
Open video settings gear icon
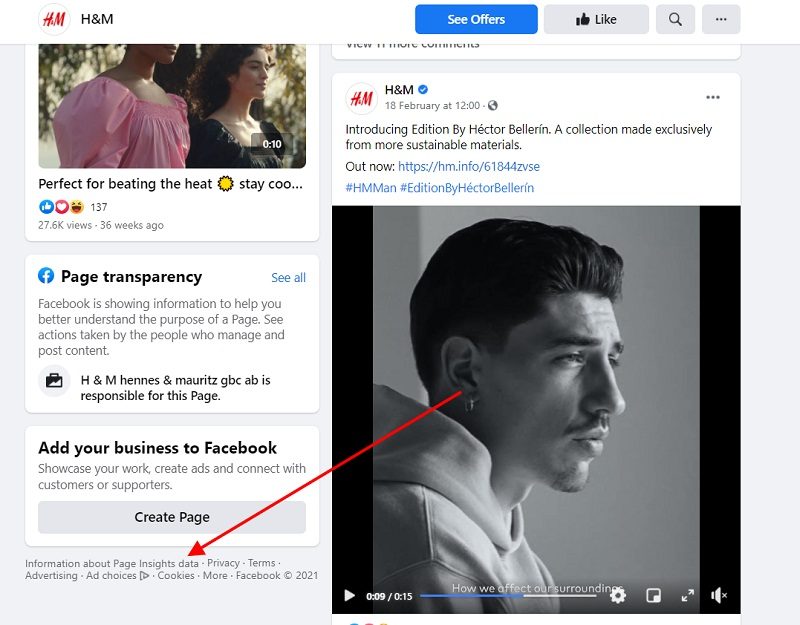tap(618, 595)
